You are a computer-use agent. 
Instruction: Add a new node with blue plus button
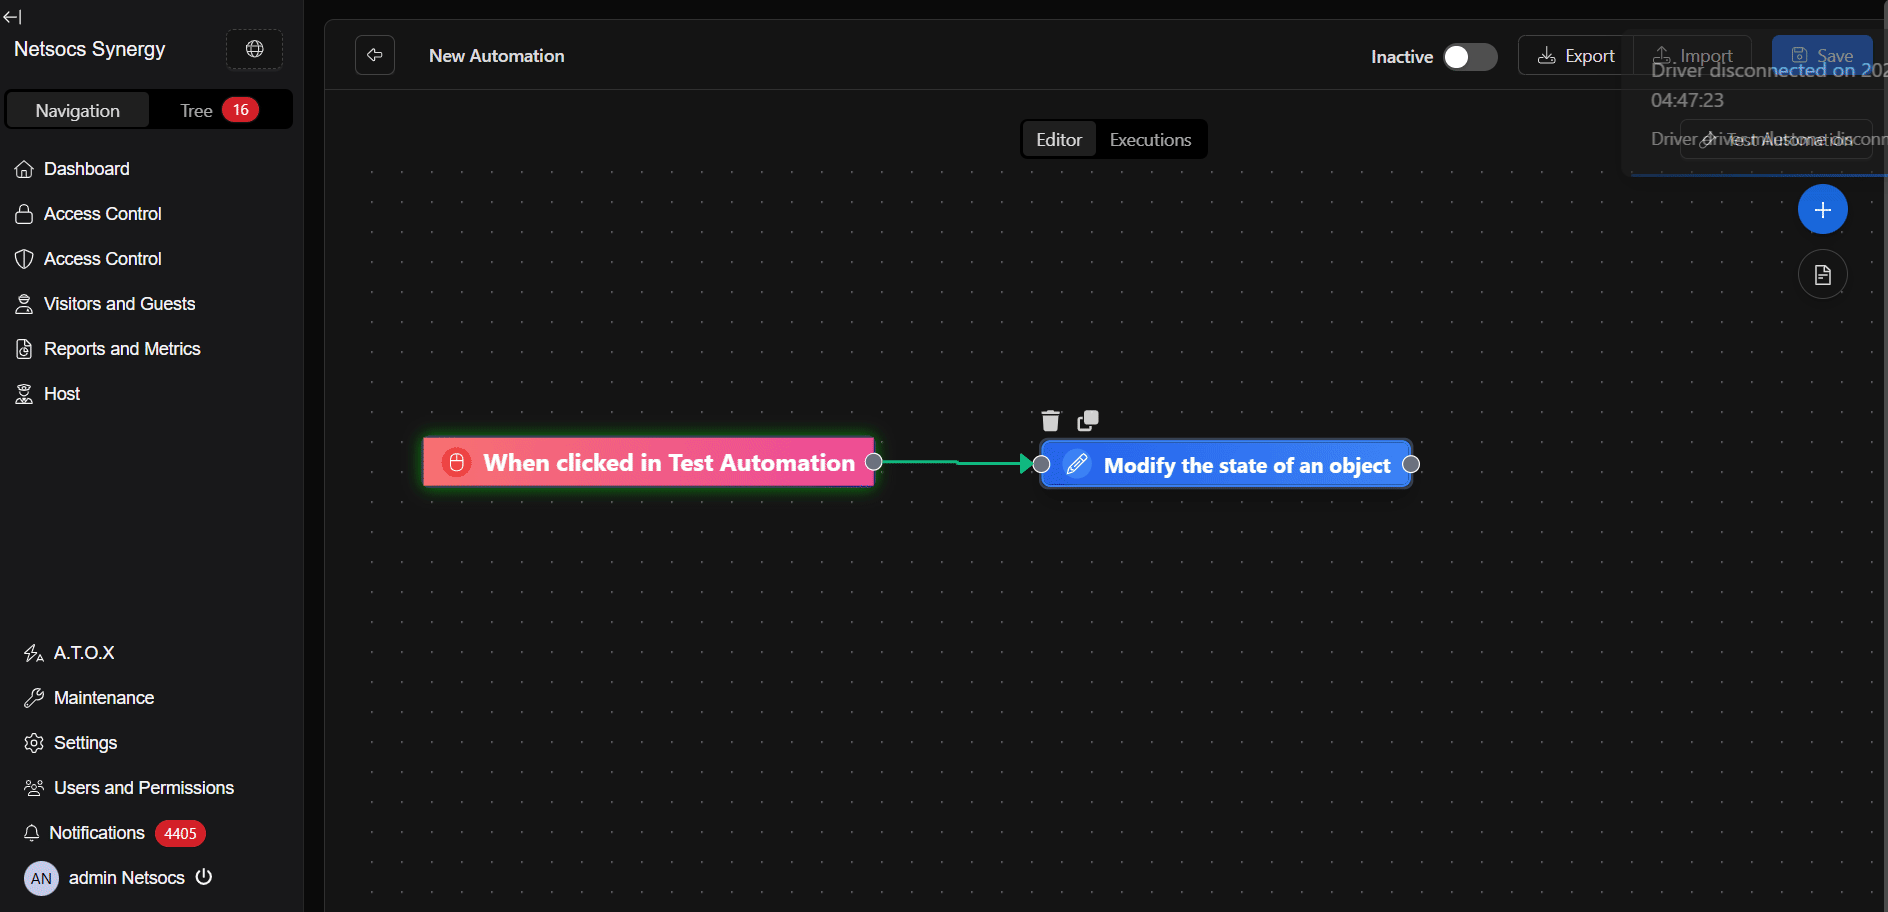click(1822, 210)
